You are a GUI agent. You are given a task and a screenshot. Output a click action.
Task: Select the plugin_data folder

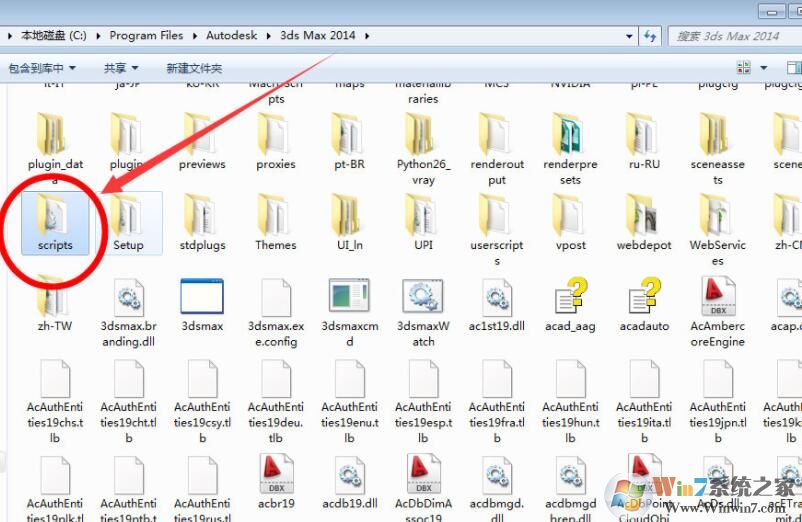click(55, 149)
